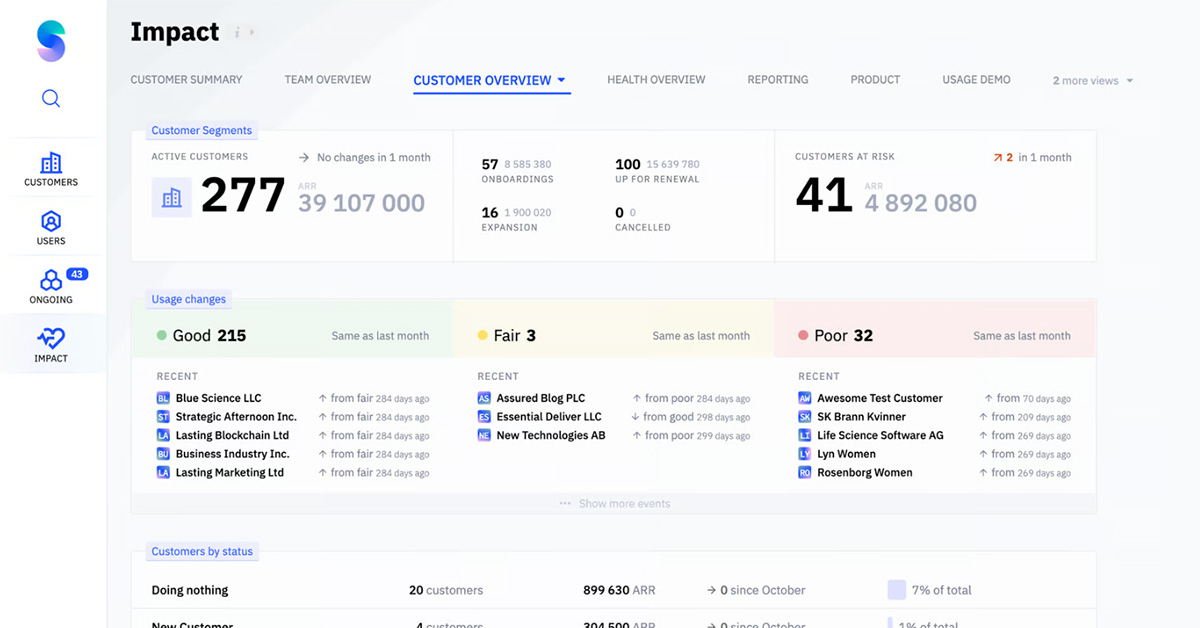Expand the Customer Overview tab dropdown
Screen dimensions: 1200x628
[561, 80]
